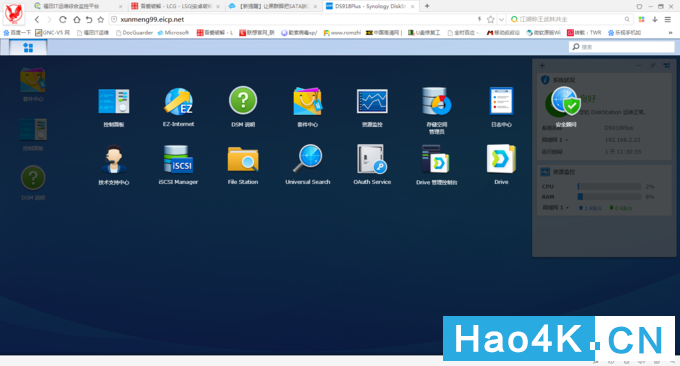Focus the browser search engine field
This screenshot has height=366, width=680.
tap(570, 20)
